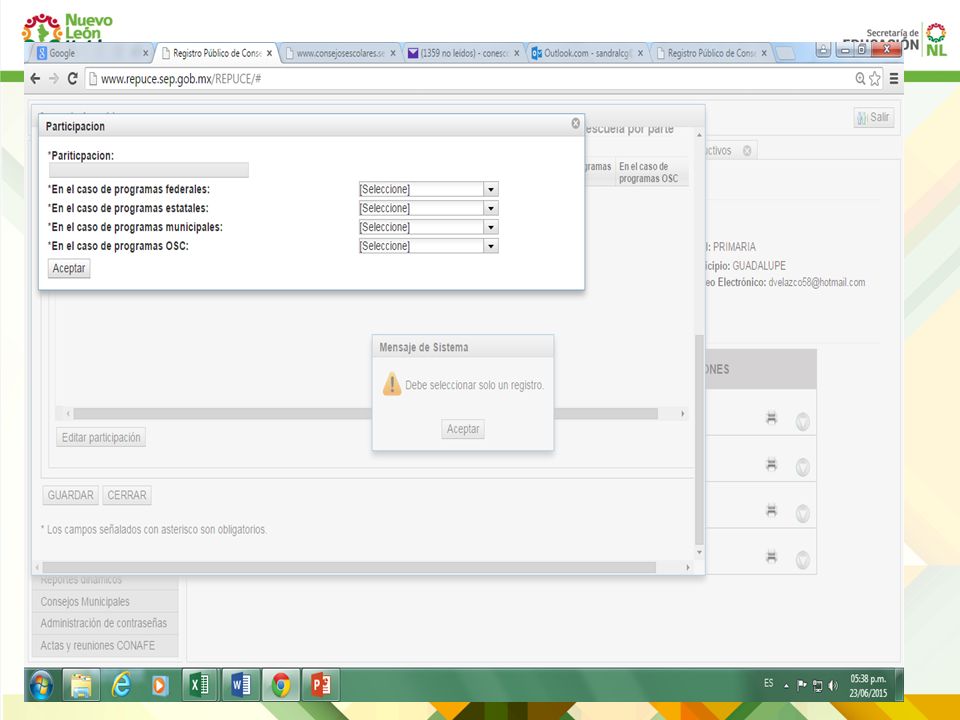Click the email dvelazco58@hotmail.com text

pyautogui.click(x=817, y=282)
